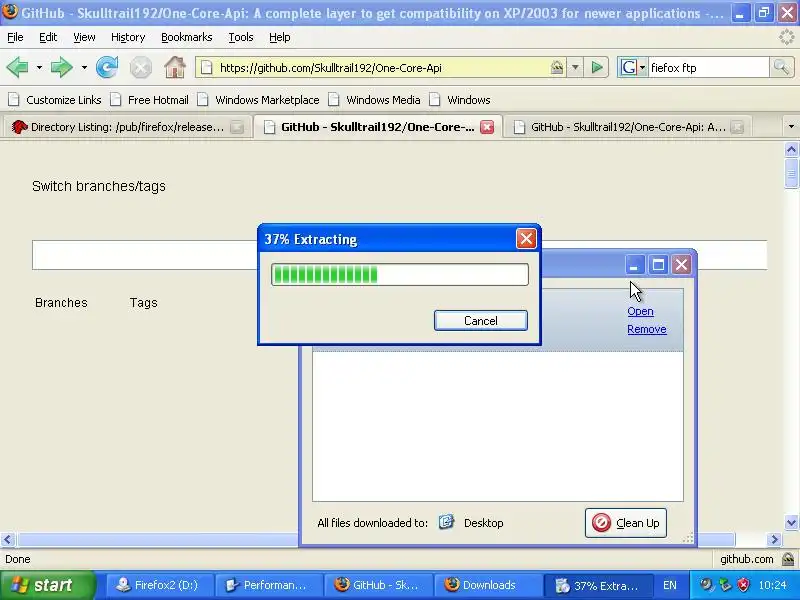Viewport: 800px width, 600px height.
Task: Reload the current page
Action: coord(107,67)
